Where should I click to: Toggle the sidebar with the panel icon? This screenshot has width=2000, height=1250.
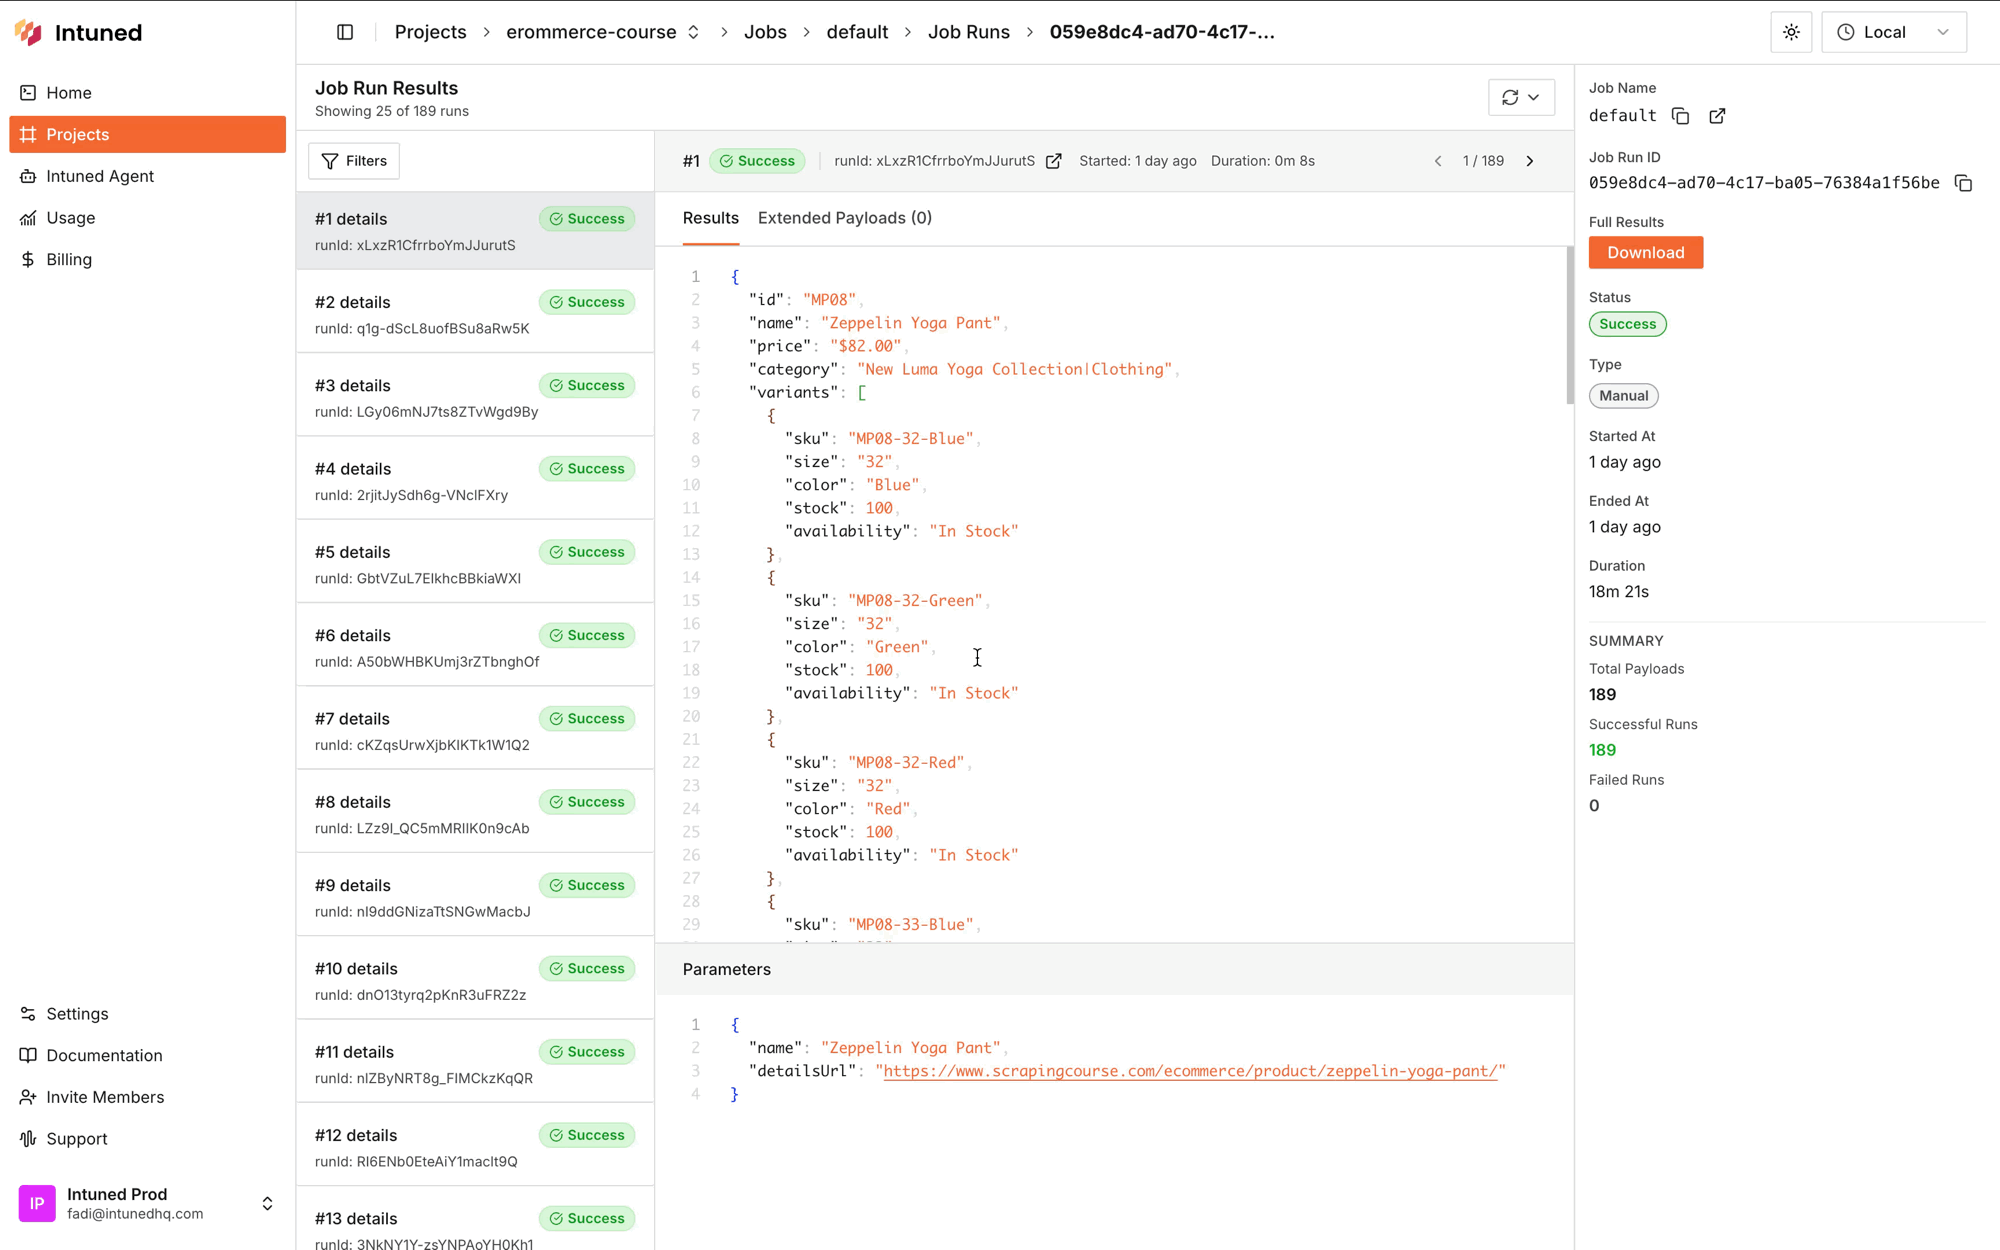coord(343,31)
